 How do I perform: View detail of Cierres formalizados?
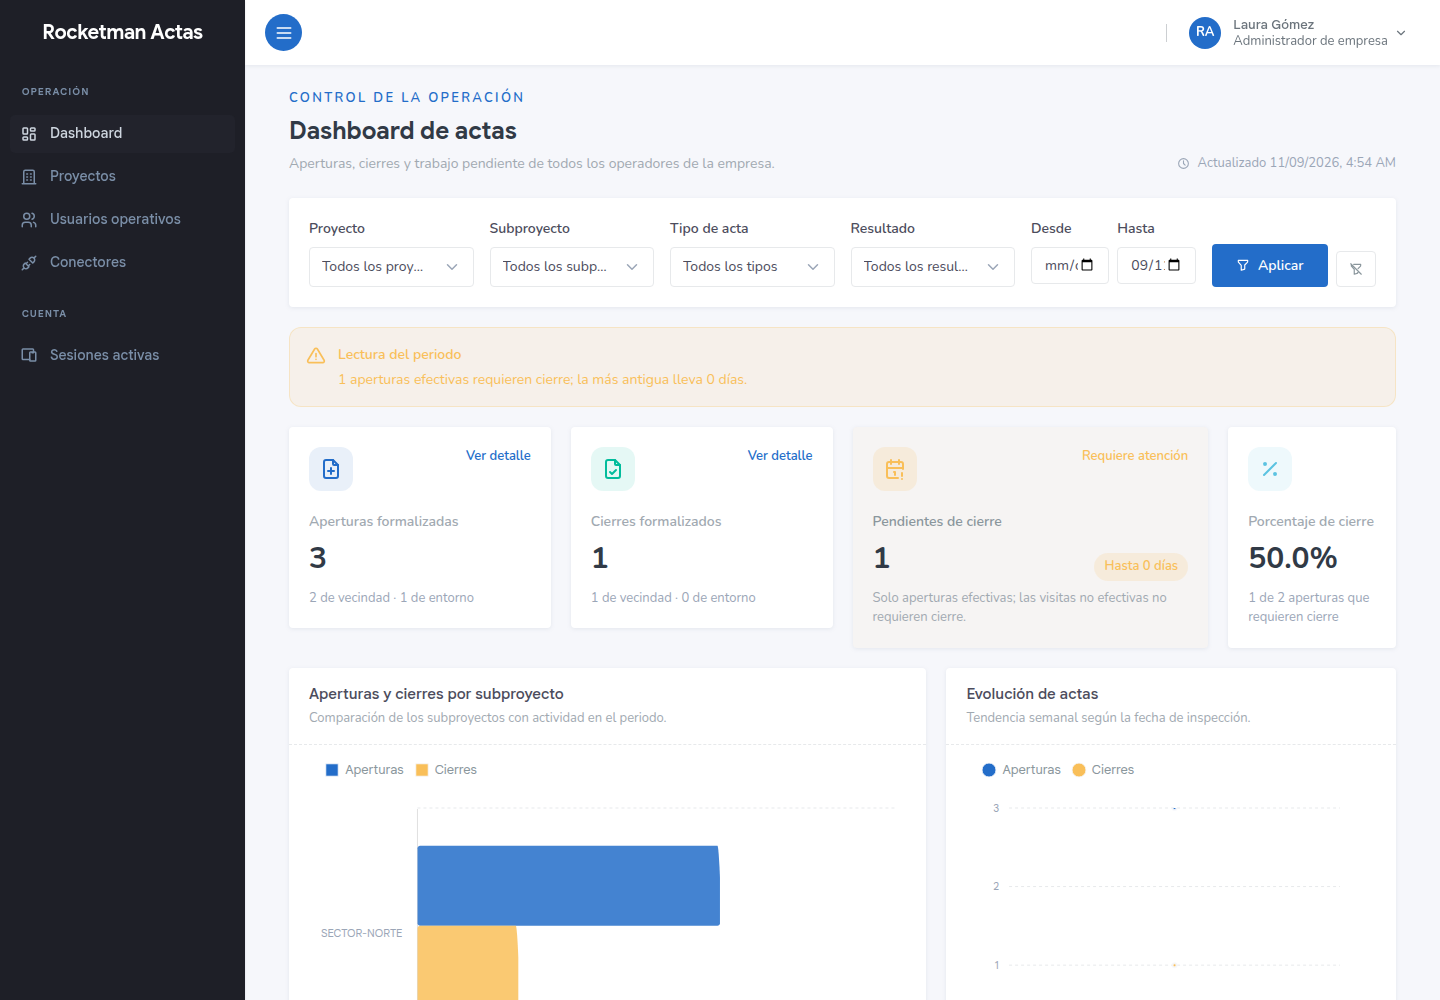[780, 455]
